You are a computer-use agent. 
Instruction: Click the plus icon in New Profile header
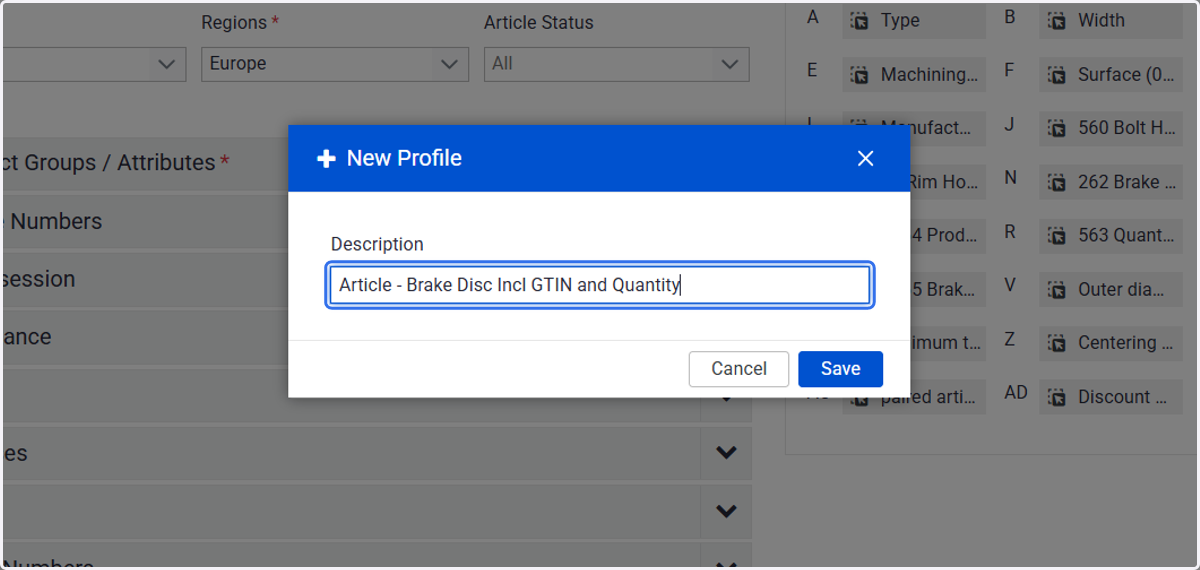(326, 159)
